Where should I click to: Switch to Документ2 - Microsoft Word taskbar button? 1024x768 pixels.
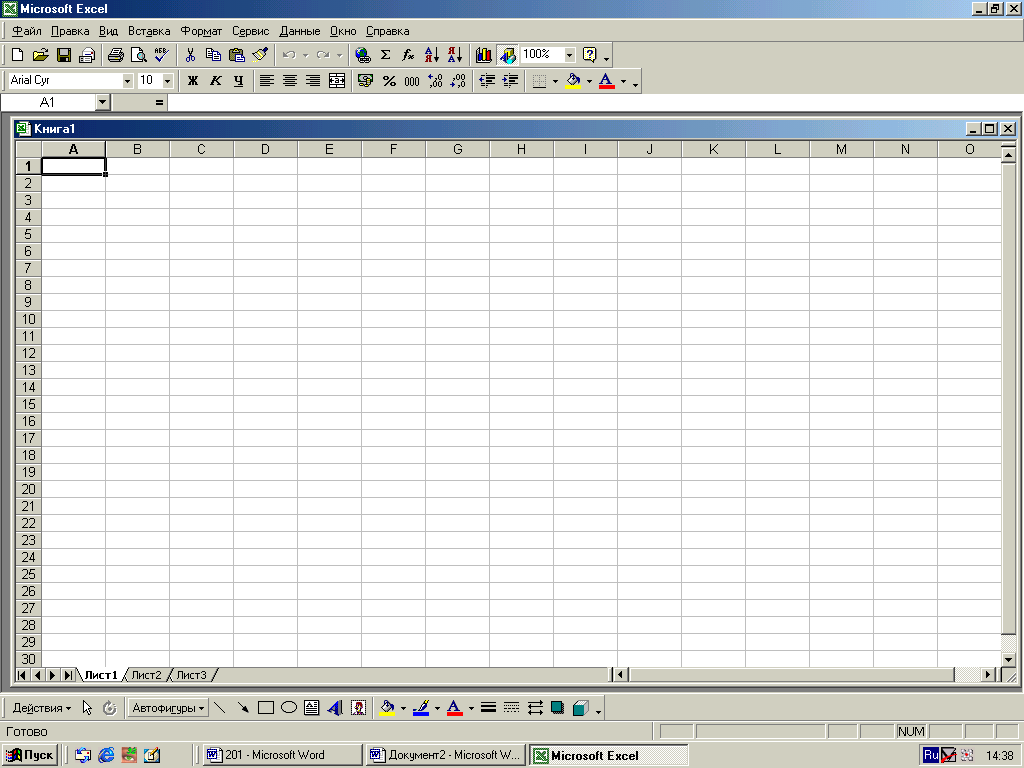(445, 755)
